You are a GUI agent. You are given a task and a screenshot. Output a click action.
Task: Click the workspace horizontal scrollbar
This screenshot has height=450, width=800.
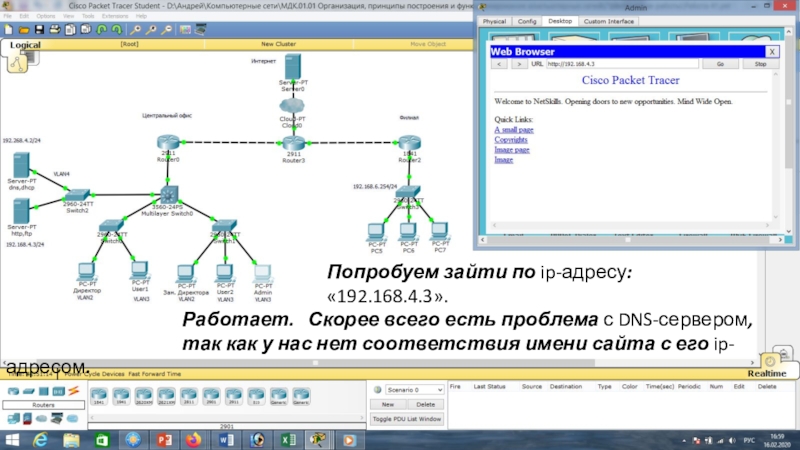(378, 363)
